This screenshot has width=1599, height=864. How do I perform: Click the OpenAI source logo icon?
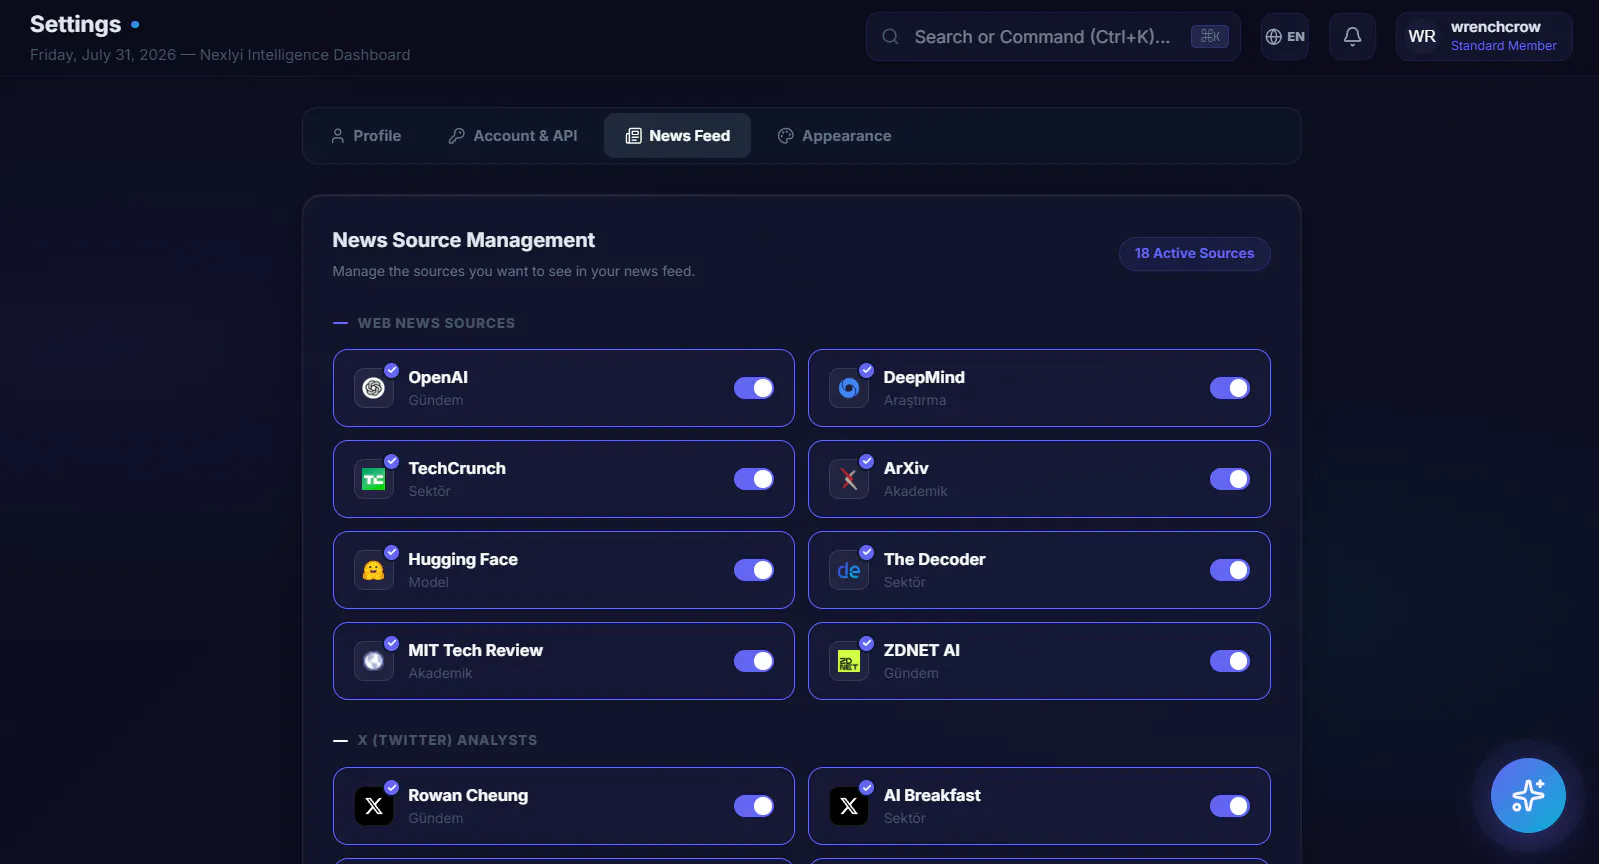click(374, 388)
